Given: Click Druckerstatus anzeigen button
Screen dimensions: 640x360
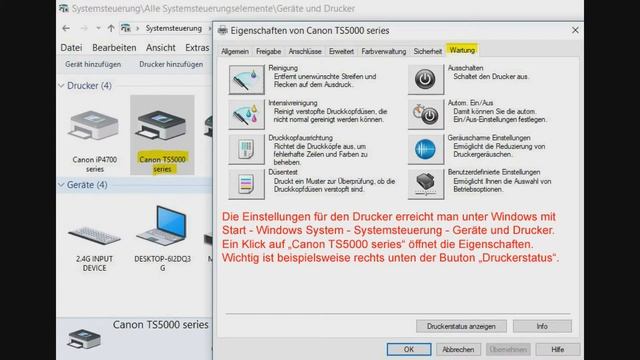Looking at the screenshot, I should click(461, 326).
